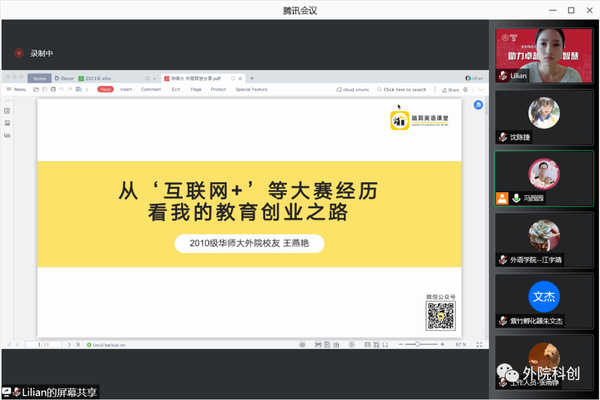Click the Share button in the toolbar
This screenshot has height=400, width=600.
[x=451, y=89]
